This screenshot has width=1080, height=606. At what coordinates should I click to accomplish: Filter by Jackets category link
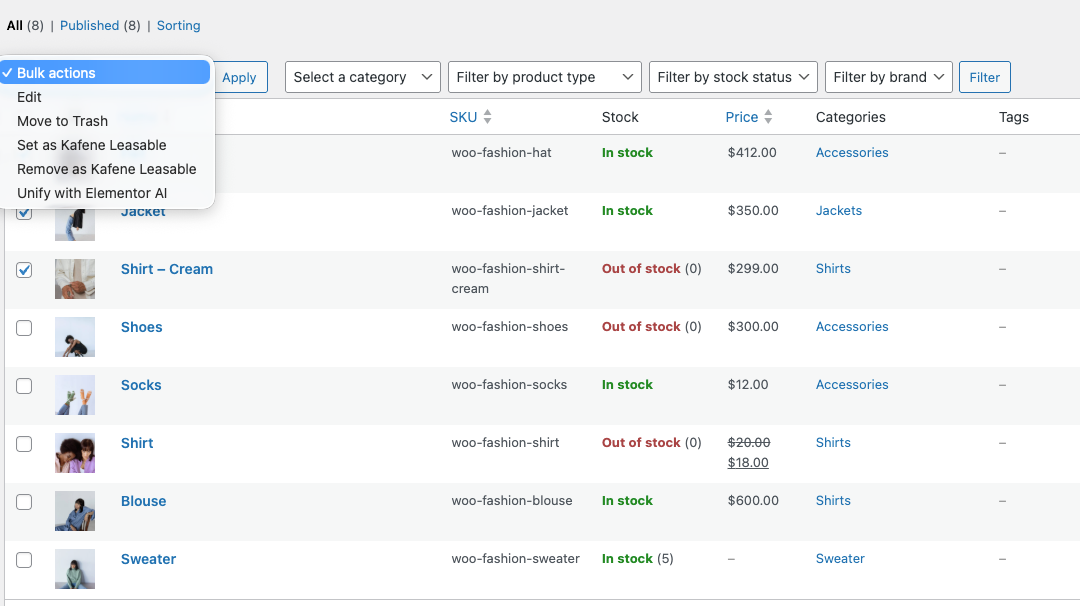click(x=839, y=211)
